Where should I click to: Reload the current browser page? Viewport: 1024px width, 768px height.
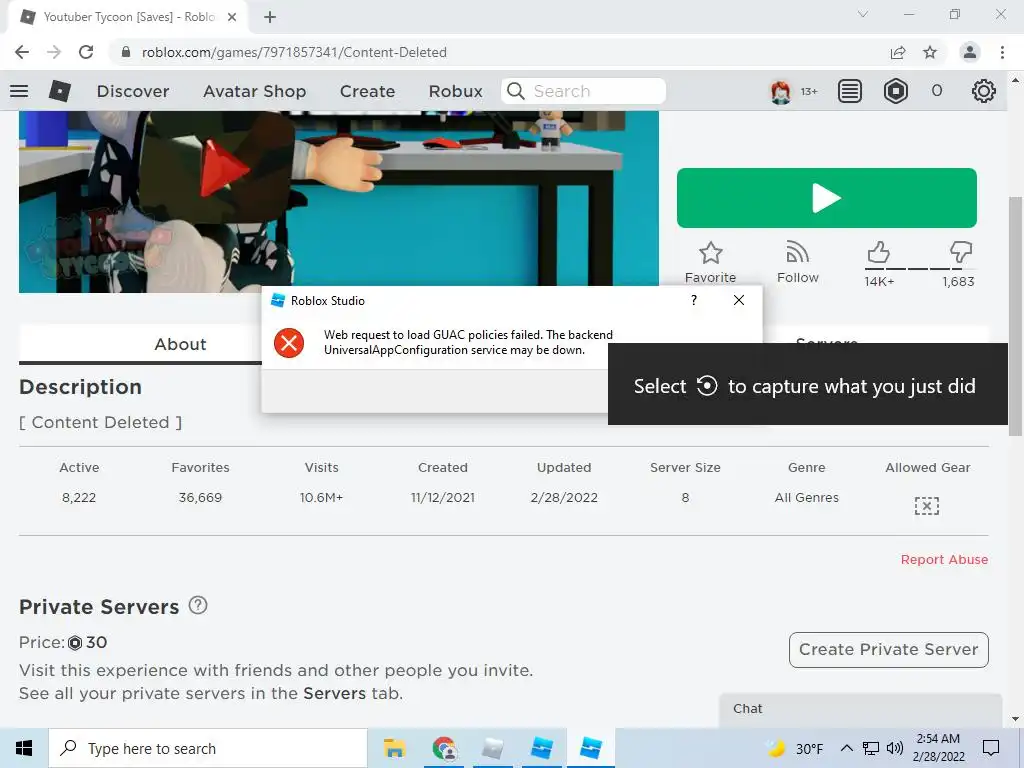(x=86, y=52)
